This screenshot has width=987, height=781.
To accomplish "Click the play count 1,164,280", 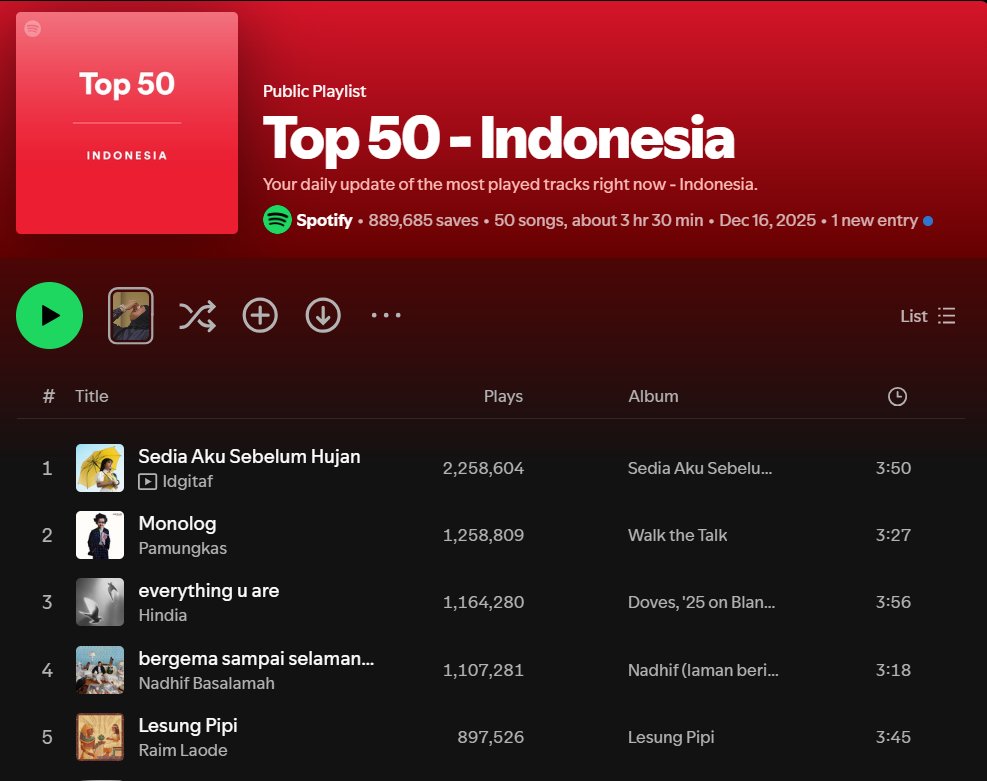I will [x=483, y=602].
